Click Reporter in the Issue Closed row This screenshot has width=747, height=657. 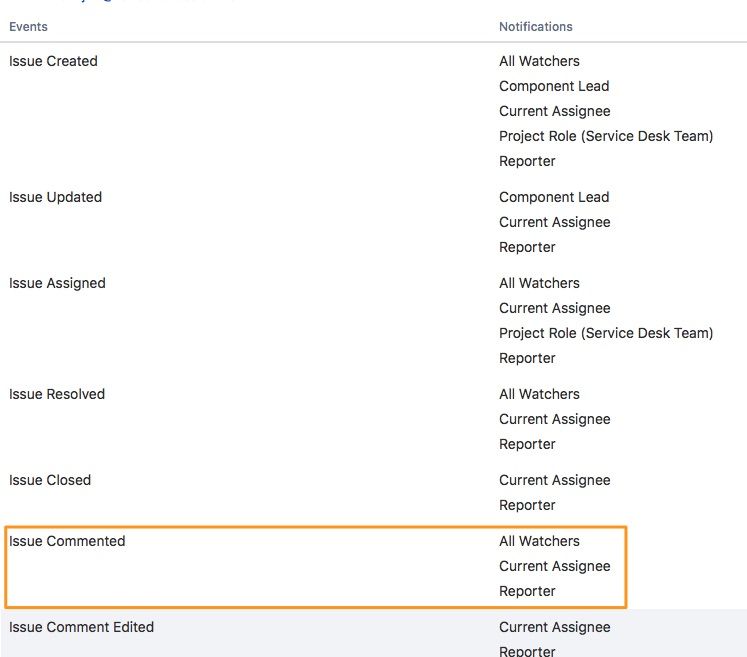(527, 505)
